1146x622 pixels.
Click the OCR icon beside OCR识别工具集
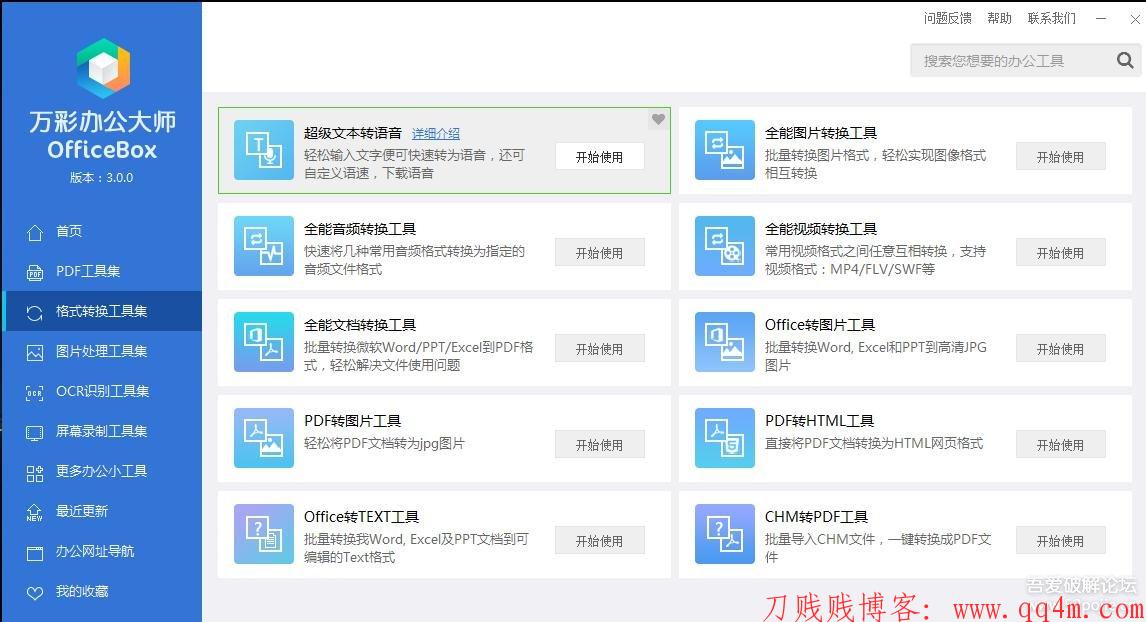click(34, 392)
